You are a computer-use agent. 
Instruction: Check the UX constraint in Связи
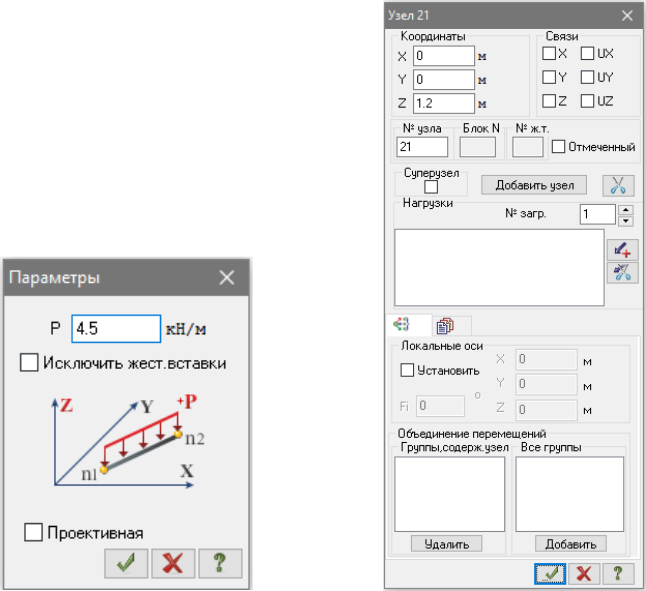click(588, 53)
